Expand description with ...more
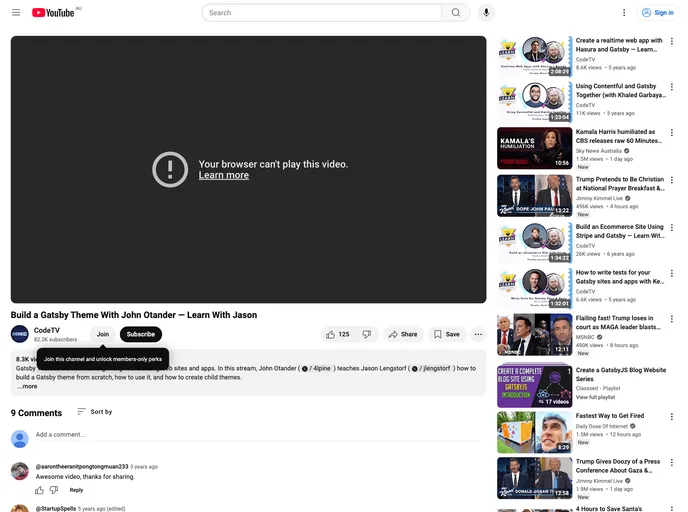The height and width of the screenshot is (512, 688). point(27,387)
